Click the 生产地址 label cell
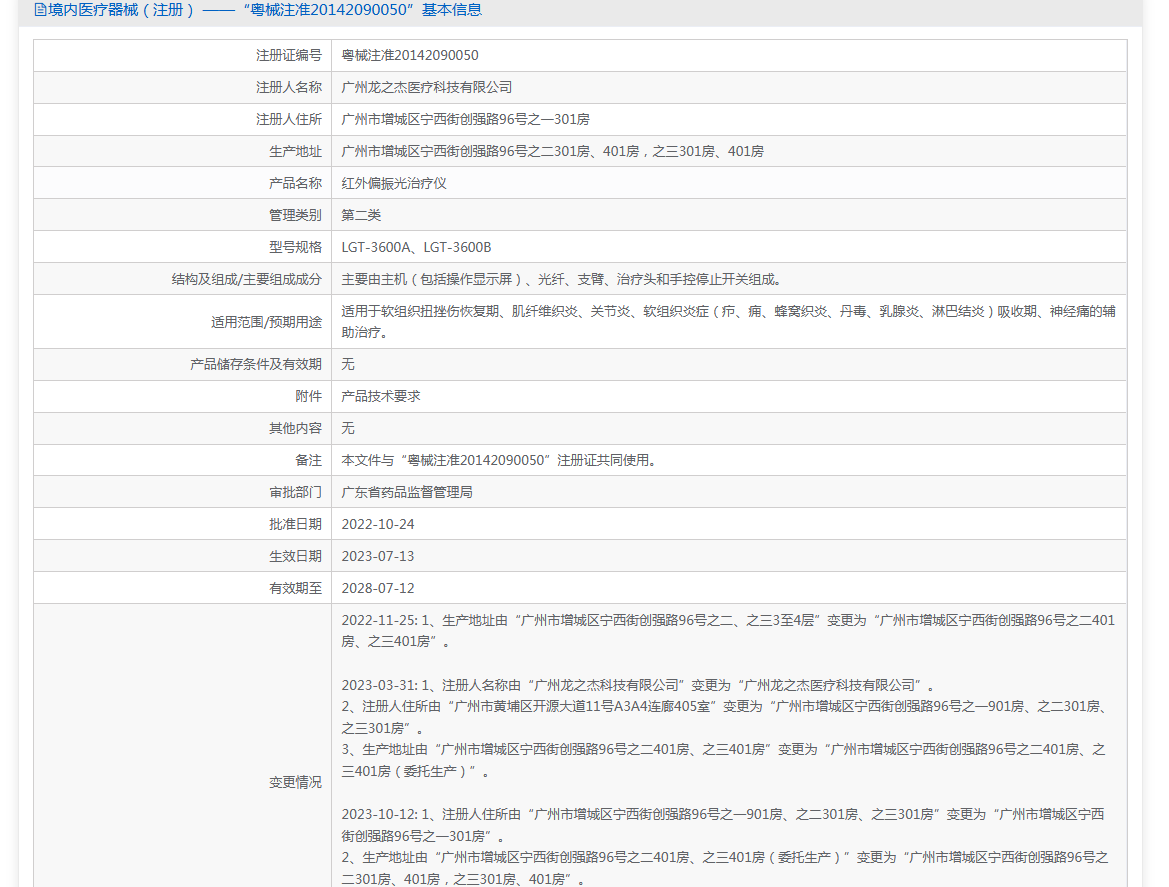 tap(183, 151)
